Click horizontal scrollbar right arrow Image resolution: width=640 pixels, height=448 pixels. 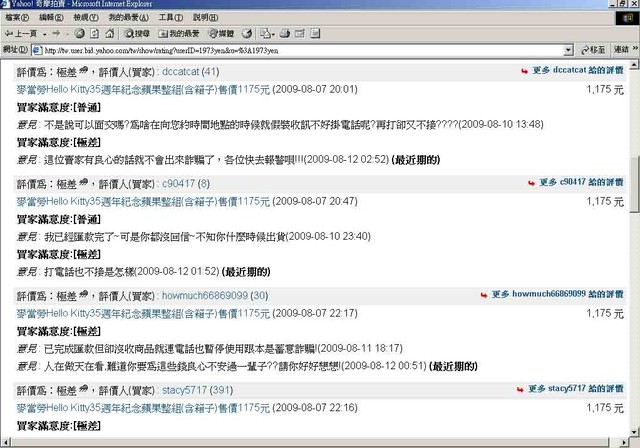(624, 442)
